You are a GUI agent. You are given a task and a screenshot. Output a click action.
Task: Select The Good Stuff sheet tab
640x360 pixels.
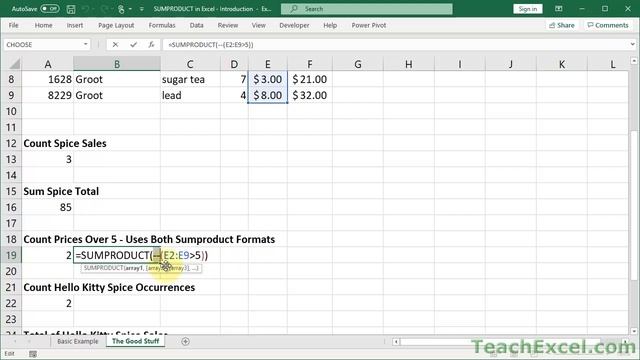[x=136, y=341]
